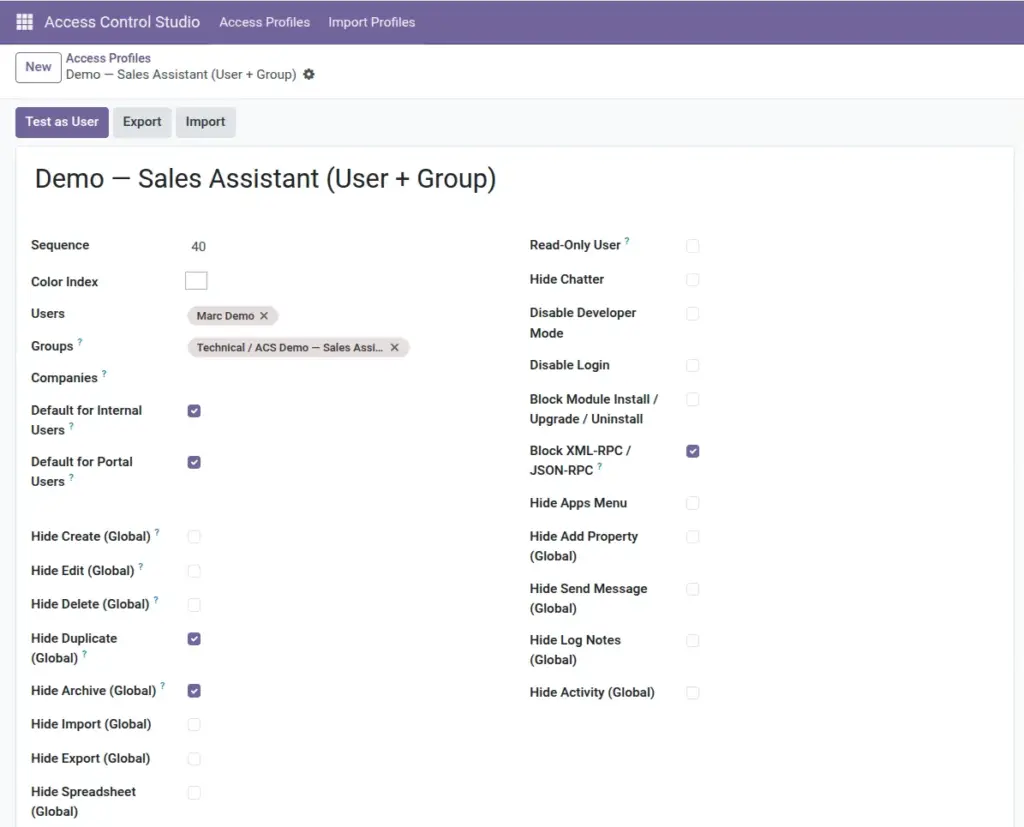Tick Hide Activity (Global) checkbox
The width and height of the screenshot is (1024, 827).
pyautogui.click(x=693, y=692)
